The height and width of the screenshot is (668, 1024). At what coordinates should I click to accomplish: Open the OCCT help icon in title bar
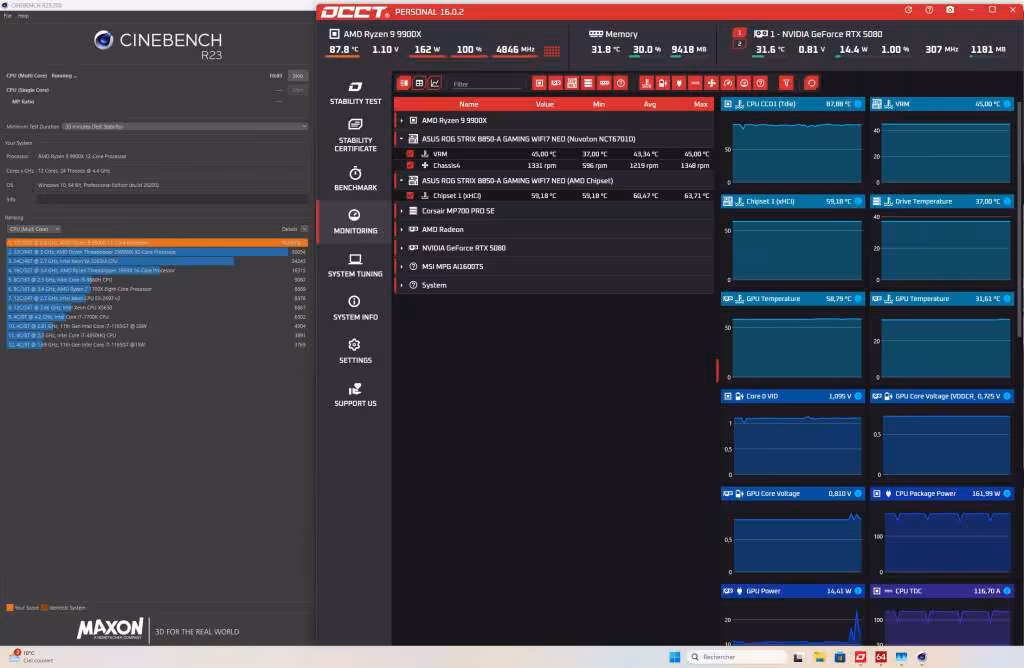pyautogui.click(x=929, y=10)
